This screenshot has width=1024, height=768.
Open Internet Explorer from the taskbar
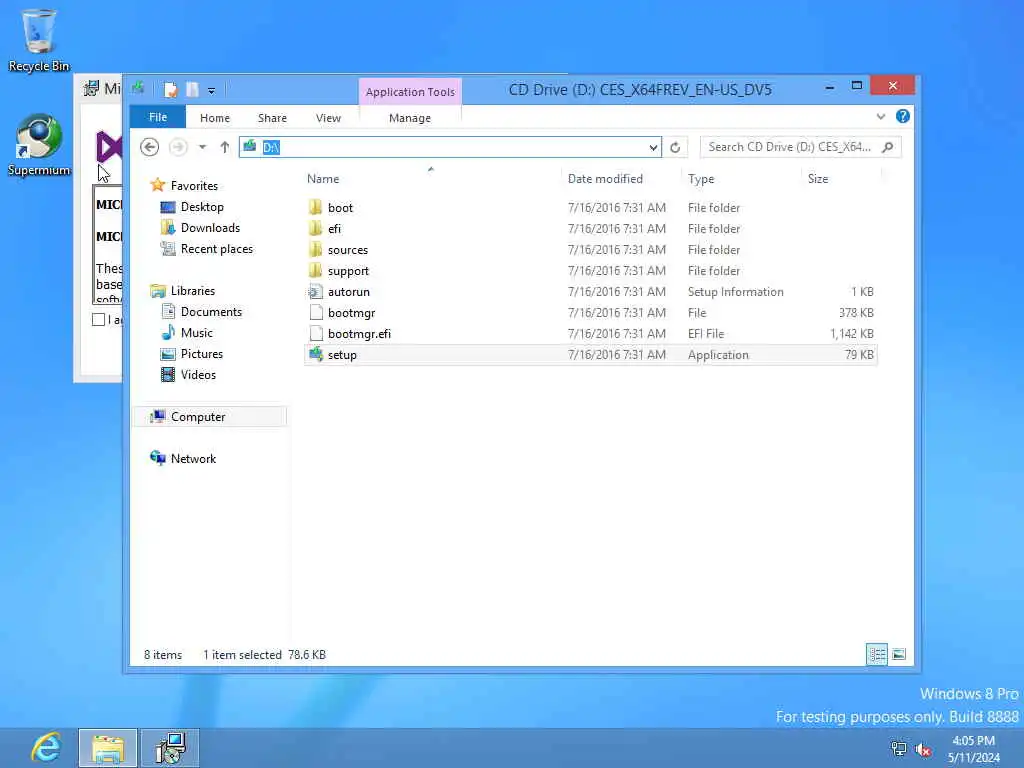coord(46,748)
